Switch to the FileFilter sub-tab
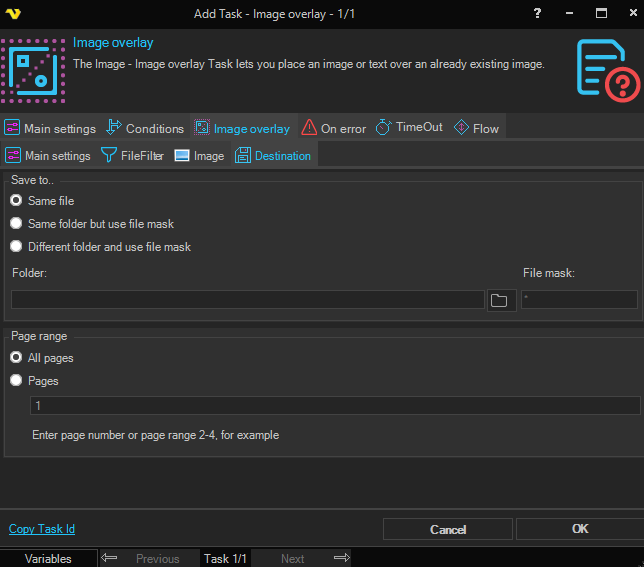Screen dimensions: 644x567 point(132,156)
